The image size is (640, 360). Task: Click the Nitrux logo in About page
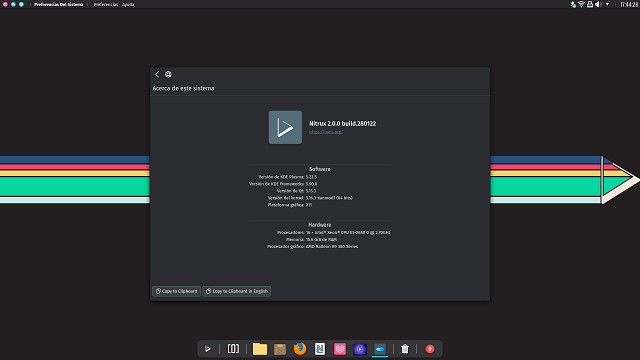pyautogui.click(x=285, y=127)
